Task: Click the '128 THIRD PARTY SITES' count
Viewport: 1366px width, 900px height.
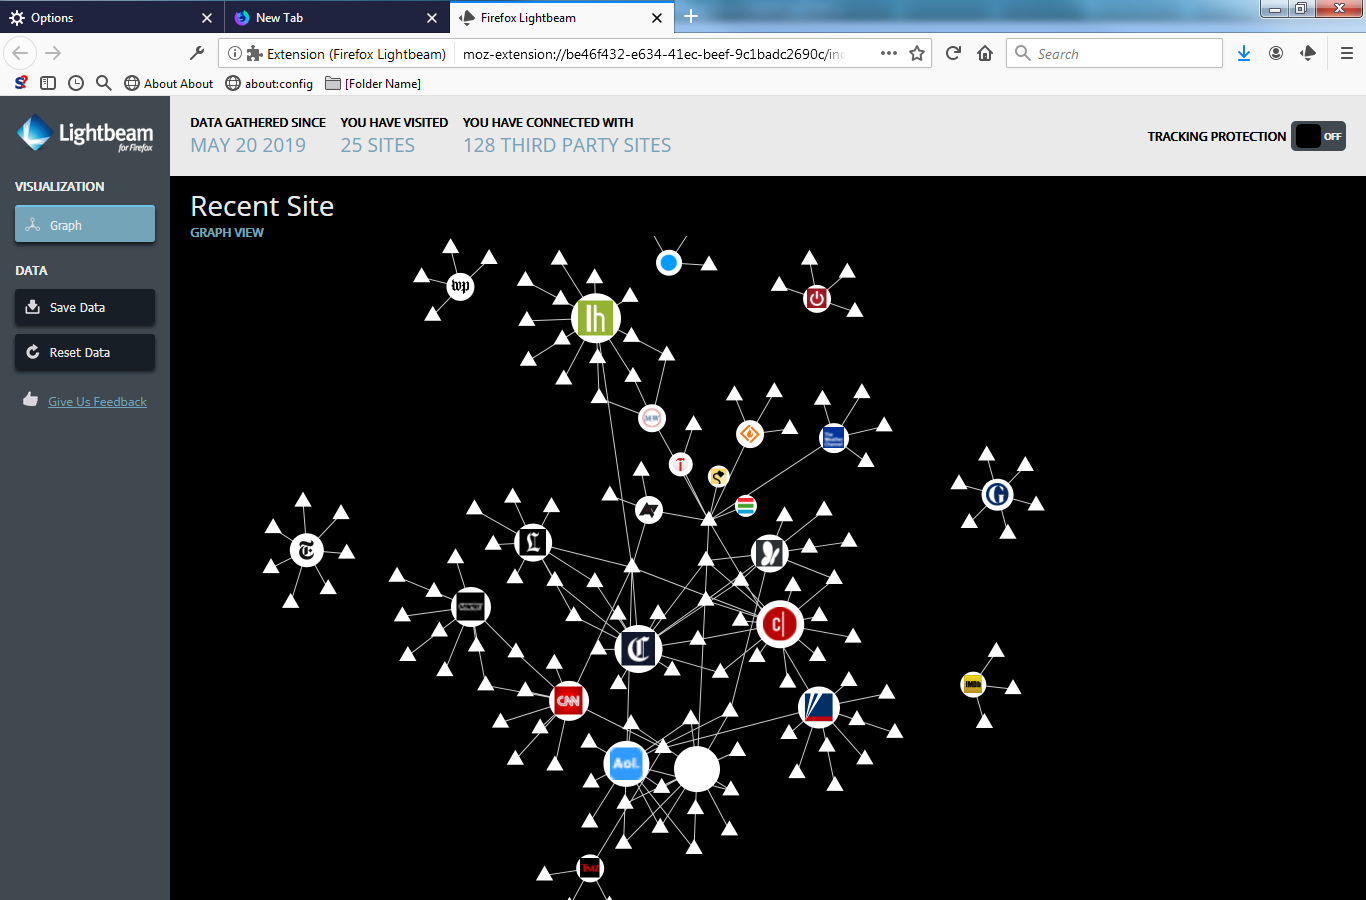Action: [567, 145]
